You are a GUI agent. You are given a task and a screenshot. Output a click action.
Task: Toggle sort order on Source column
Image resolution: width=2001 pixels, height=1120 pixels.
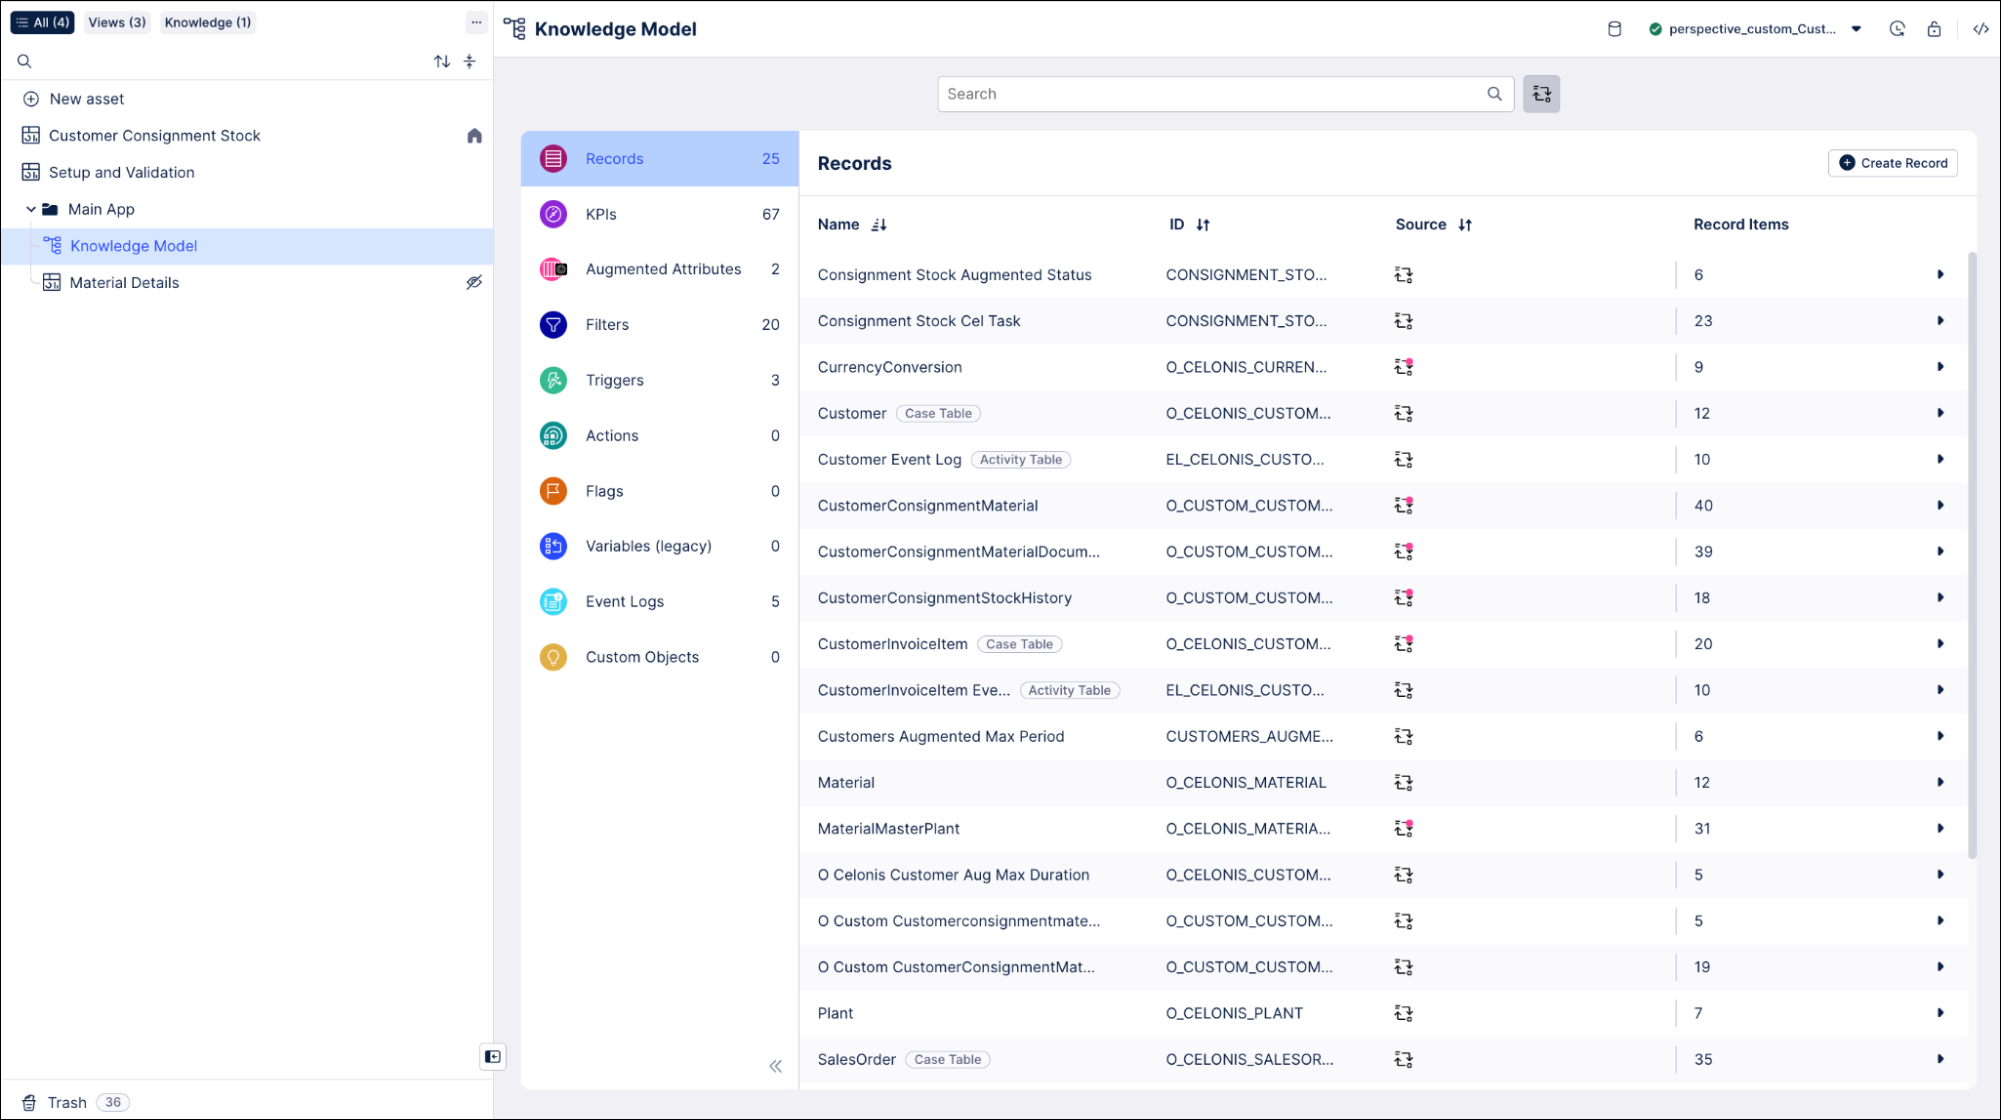[x=1465, y=224]
